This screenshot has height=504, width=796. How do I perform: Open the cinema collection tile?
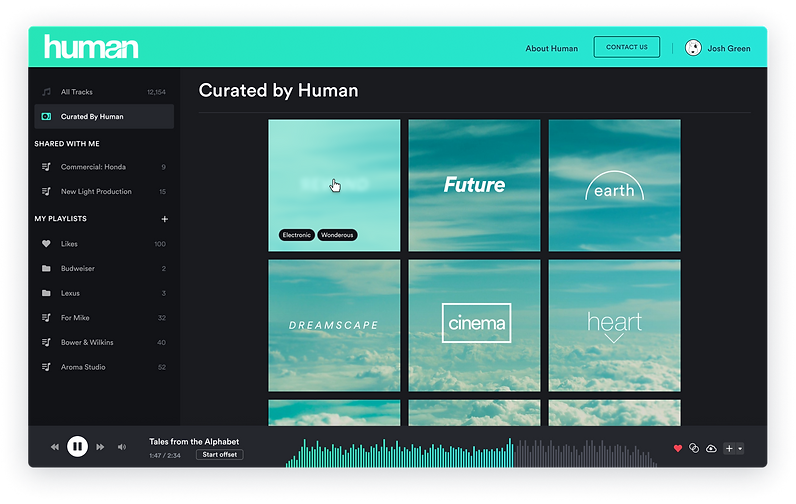(x=474, y=325)
